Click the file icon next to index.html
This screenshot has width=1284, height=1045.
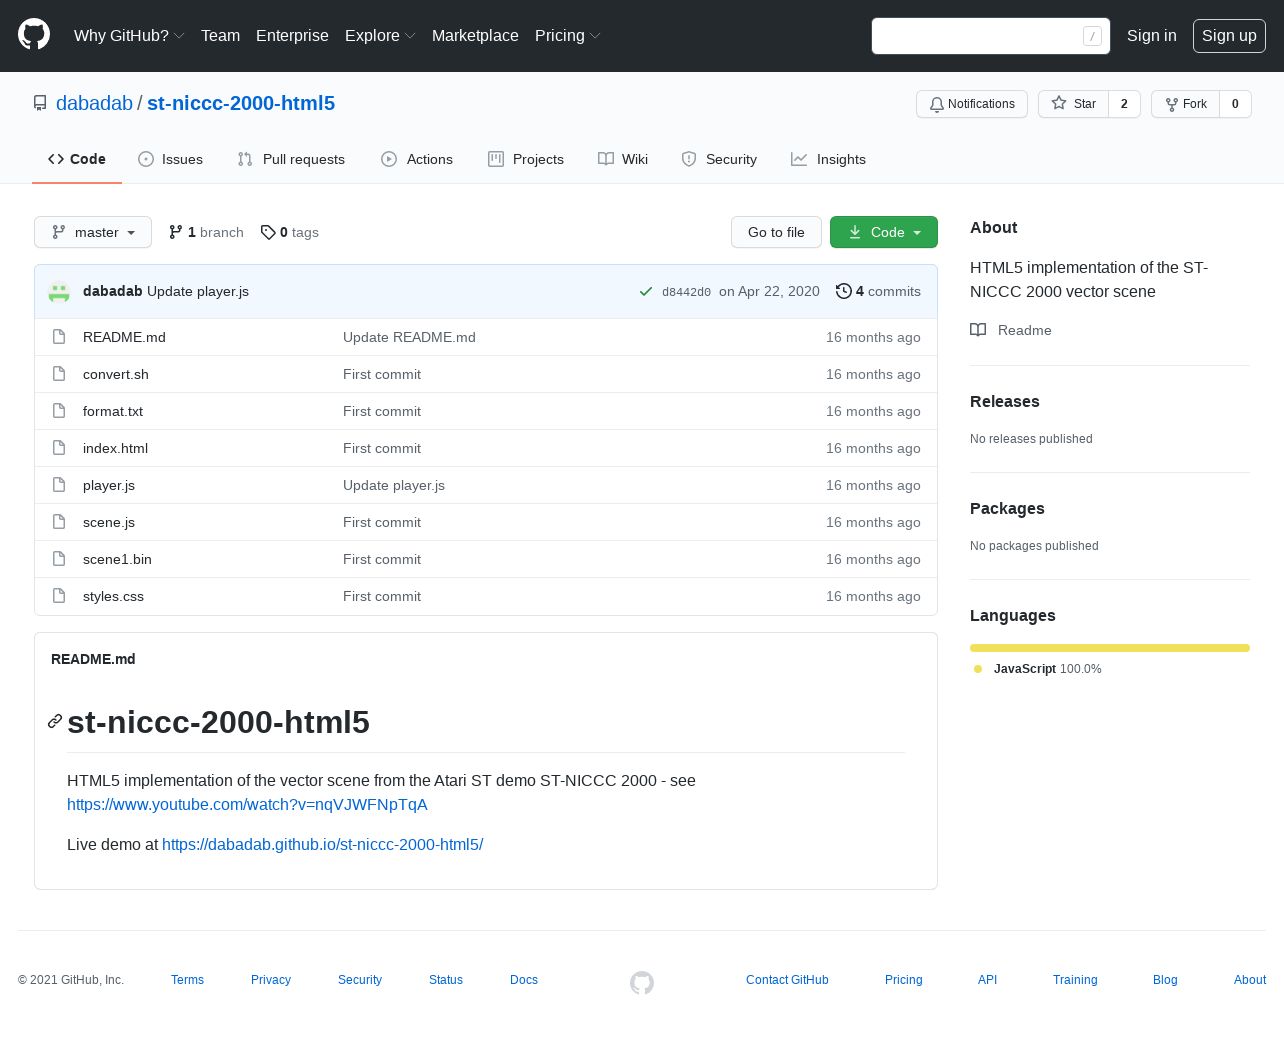(59, 448)
